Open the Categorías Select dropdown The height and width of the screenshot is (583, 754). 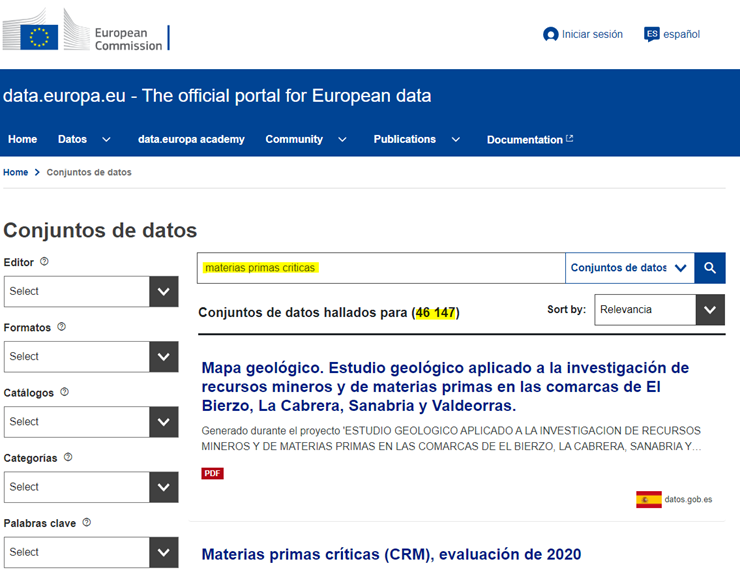pyautogui.click(x=91, y=487)
